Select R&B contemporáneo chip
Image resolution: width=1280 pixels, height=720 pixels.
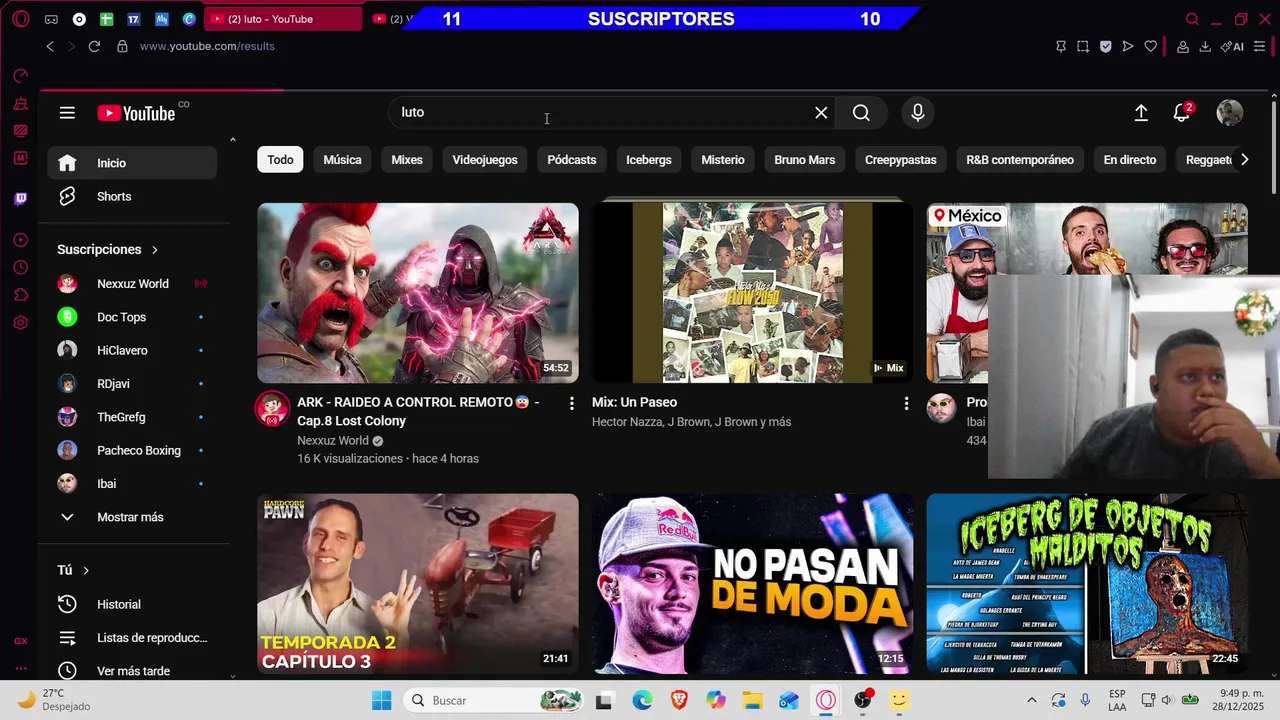[1020, 160]
